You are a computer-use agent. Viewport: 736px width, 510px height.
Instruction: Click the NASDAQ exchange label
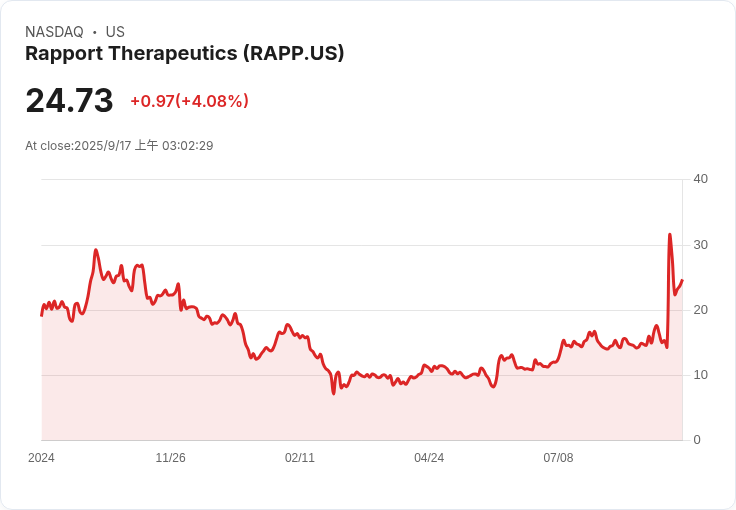pyautogui.click(x=54, y=32)
